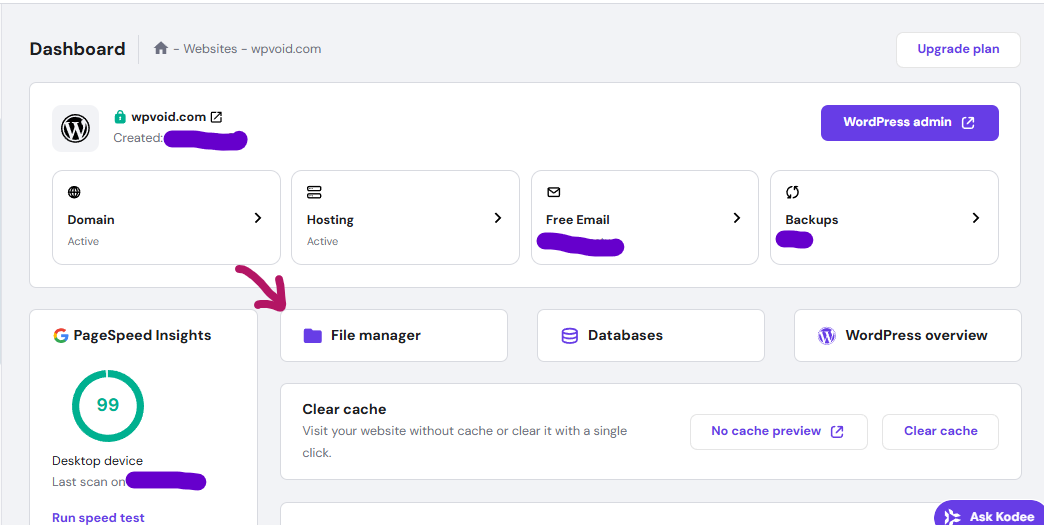
Task: Click the Kodee assistant icon
Action: (x=953, y=516)
